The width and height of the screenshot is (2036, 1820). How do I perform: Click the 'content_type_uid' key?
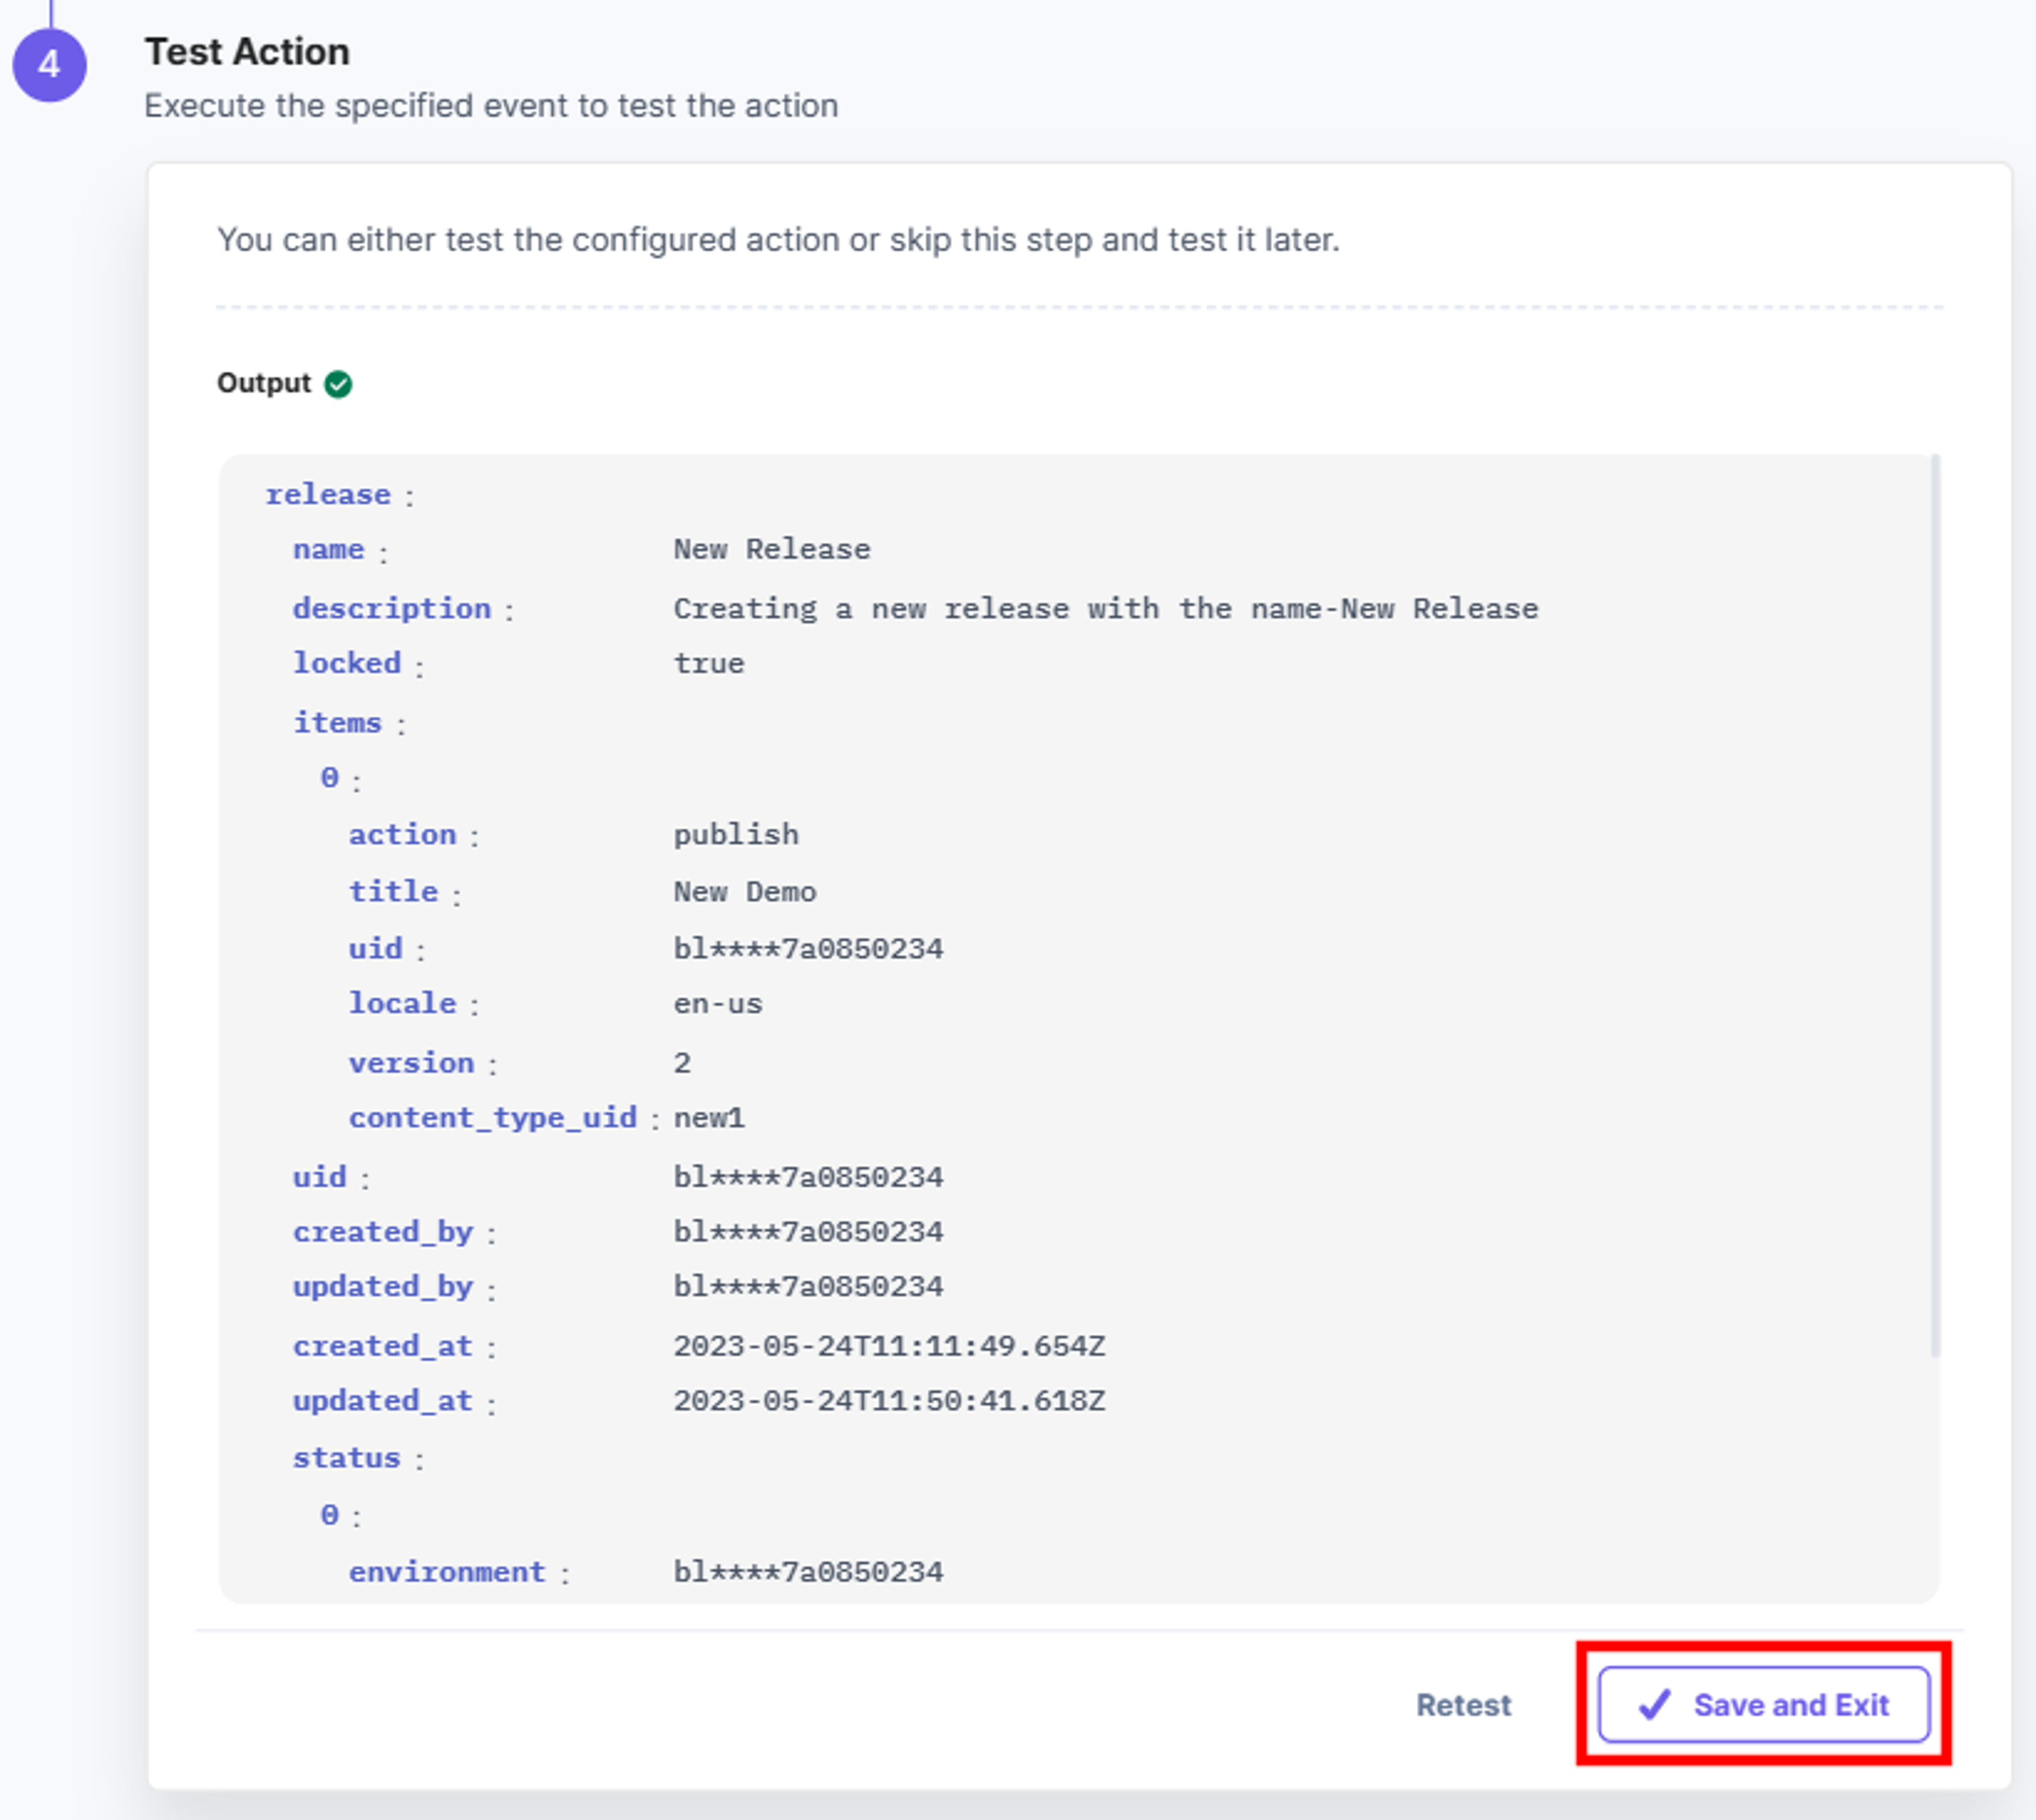coord(493,1117)
